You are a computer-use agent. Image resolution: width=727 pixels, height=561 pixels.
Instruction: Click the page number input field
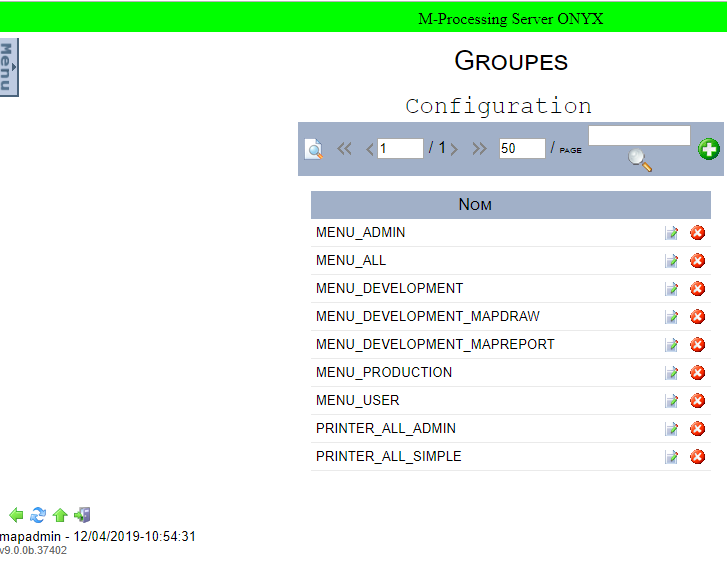pyautogui.click(x=400, y=149)
